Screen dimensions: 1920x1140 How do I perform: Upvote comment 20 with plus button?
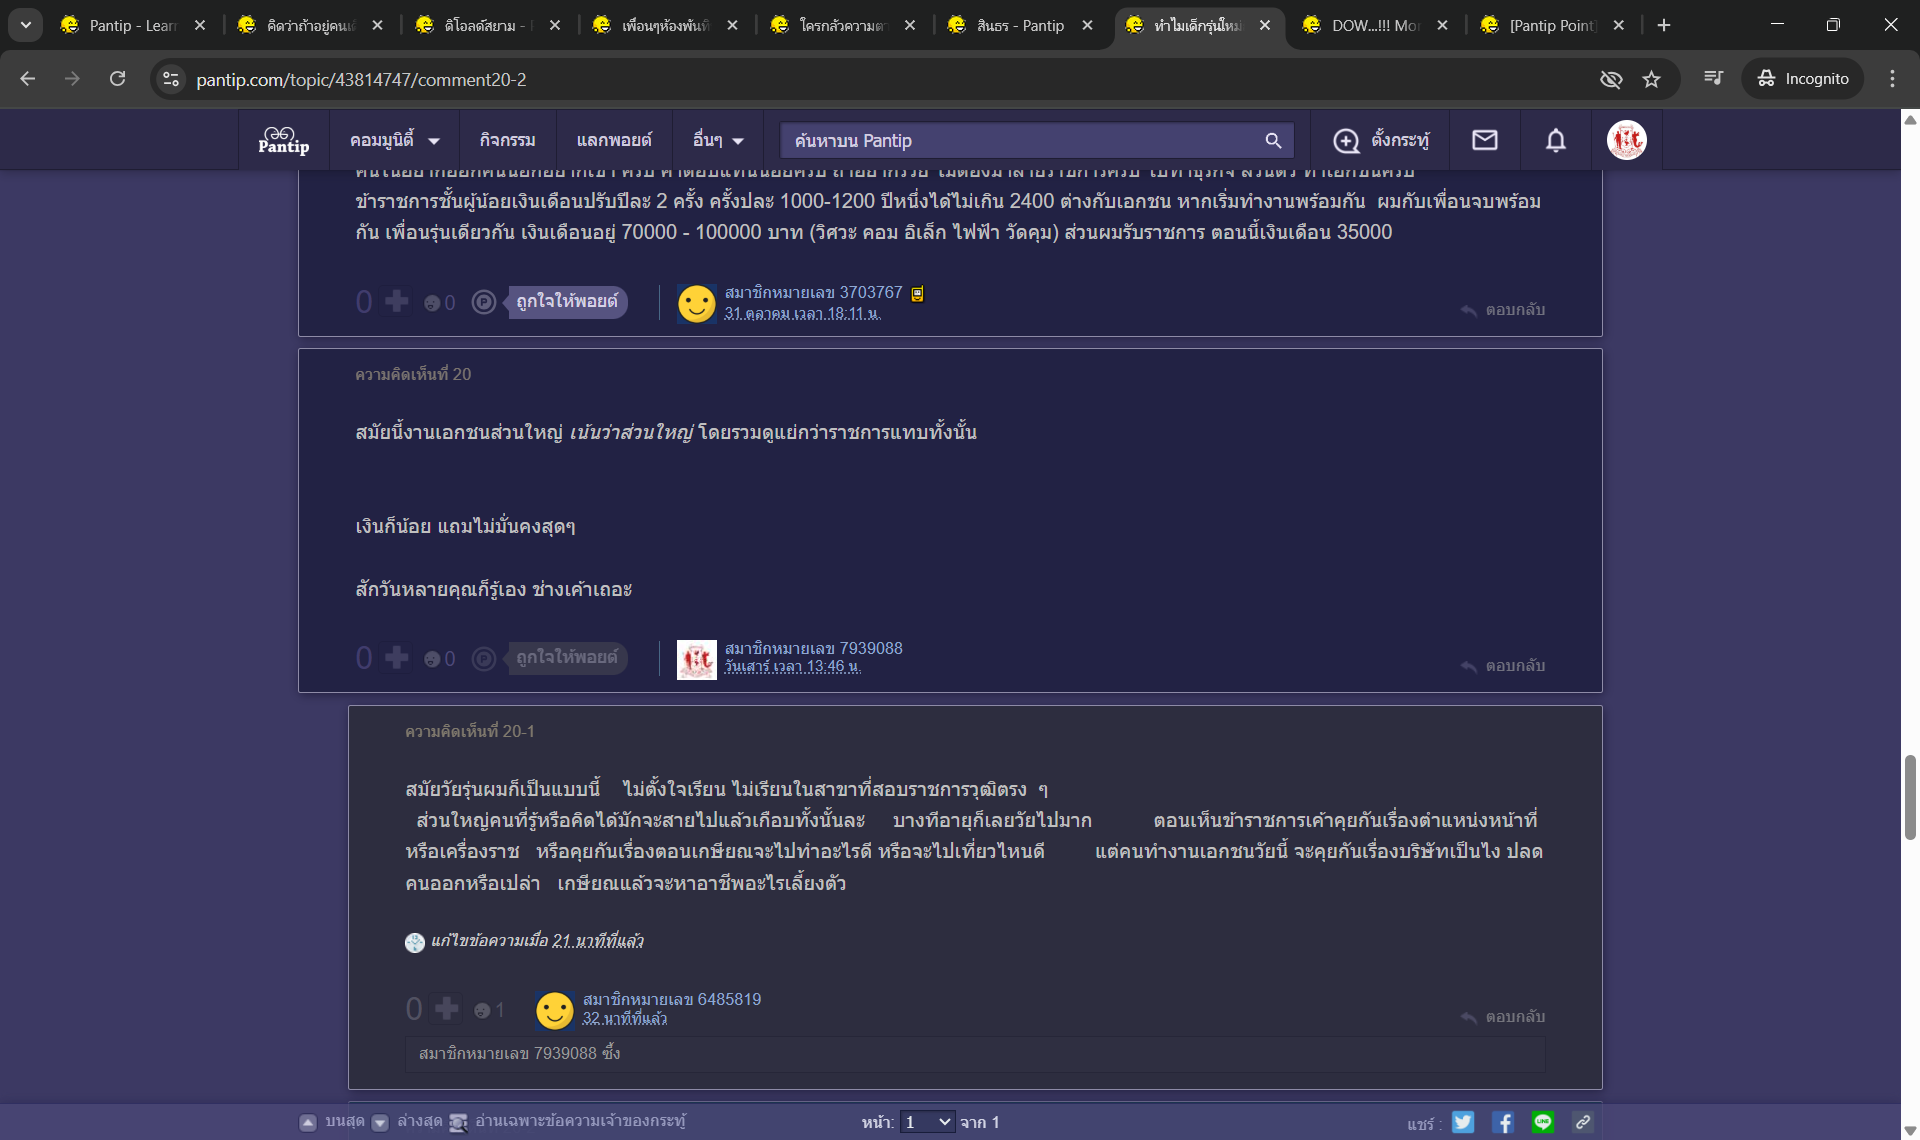coord(397,657)
